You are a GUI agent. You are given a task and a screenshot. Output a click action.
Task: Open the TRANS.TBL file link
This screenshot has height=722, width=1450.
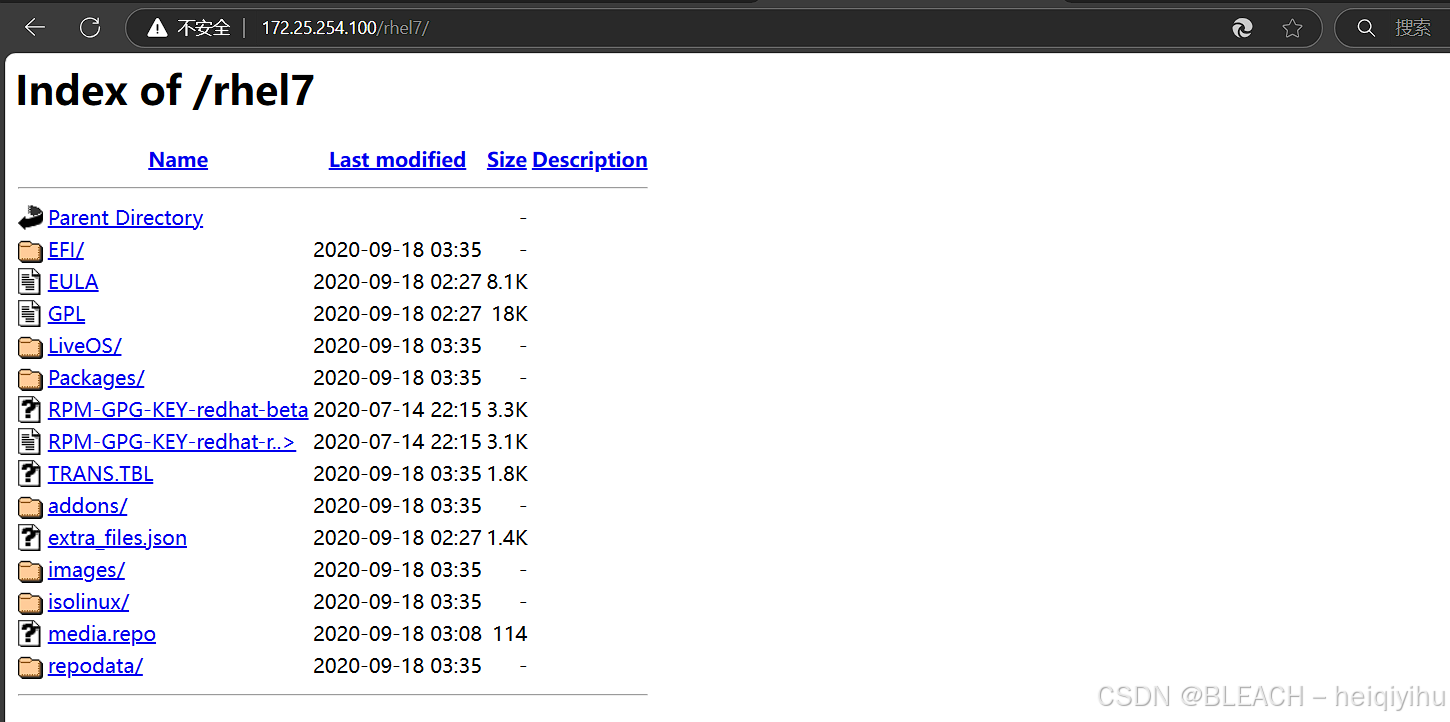click(x=100, y=474)
